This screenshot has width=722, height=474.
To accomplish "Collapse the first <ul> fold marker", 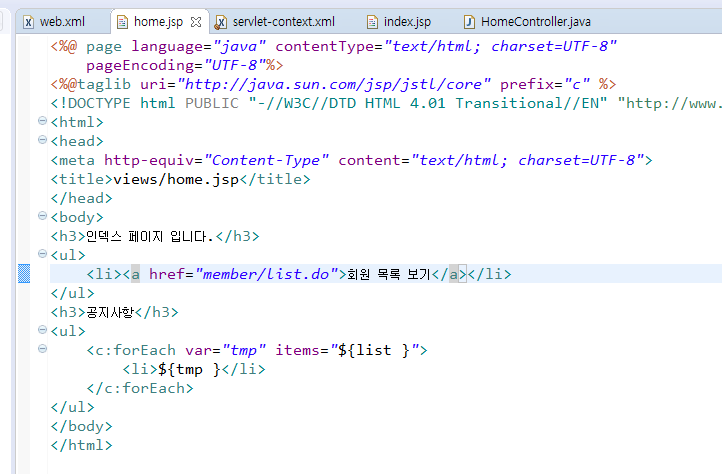I will tap(42, 253).
